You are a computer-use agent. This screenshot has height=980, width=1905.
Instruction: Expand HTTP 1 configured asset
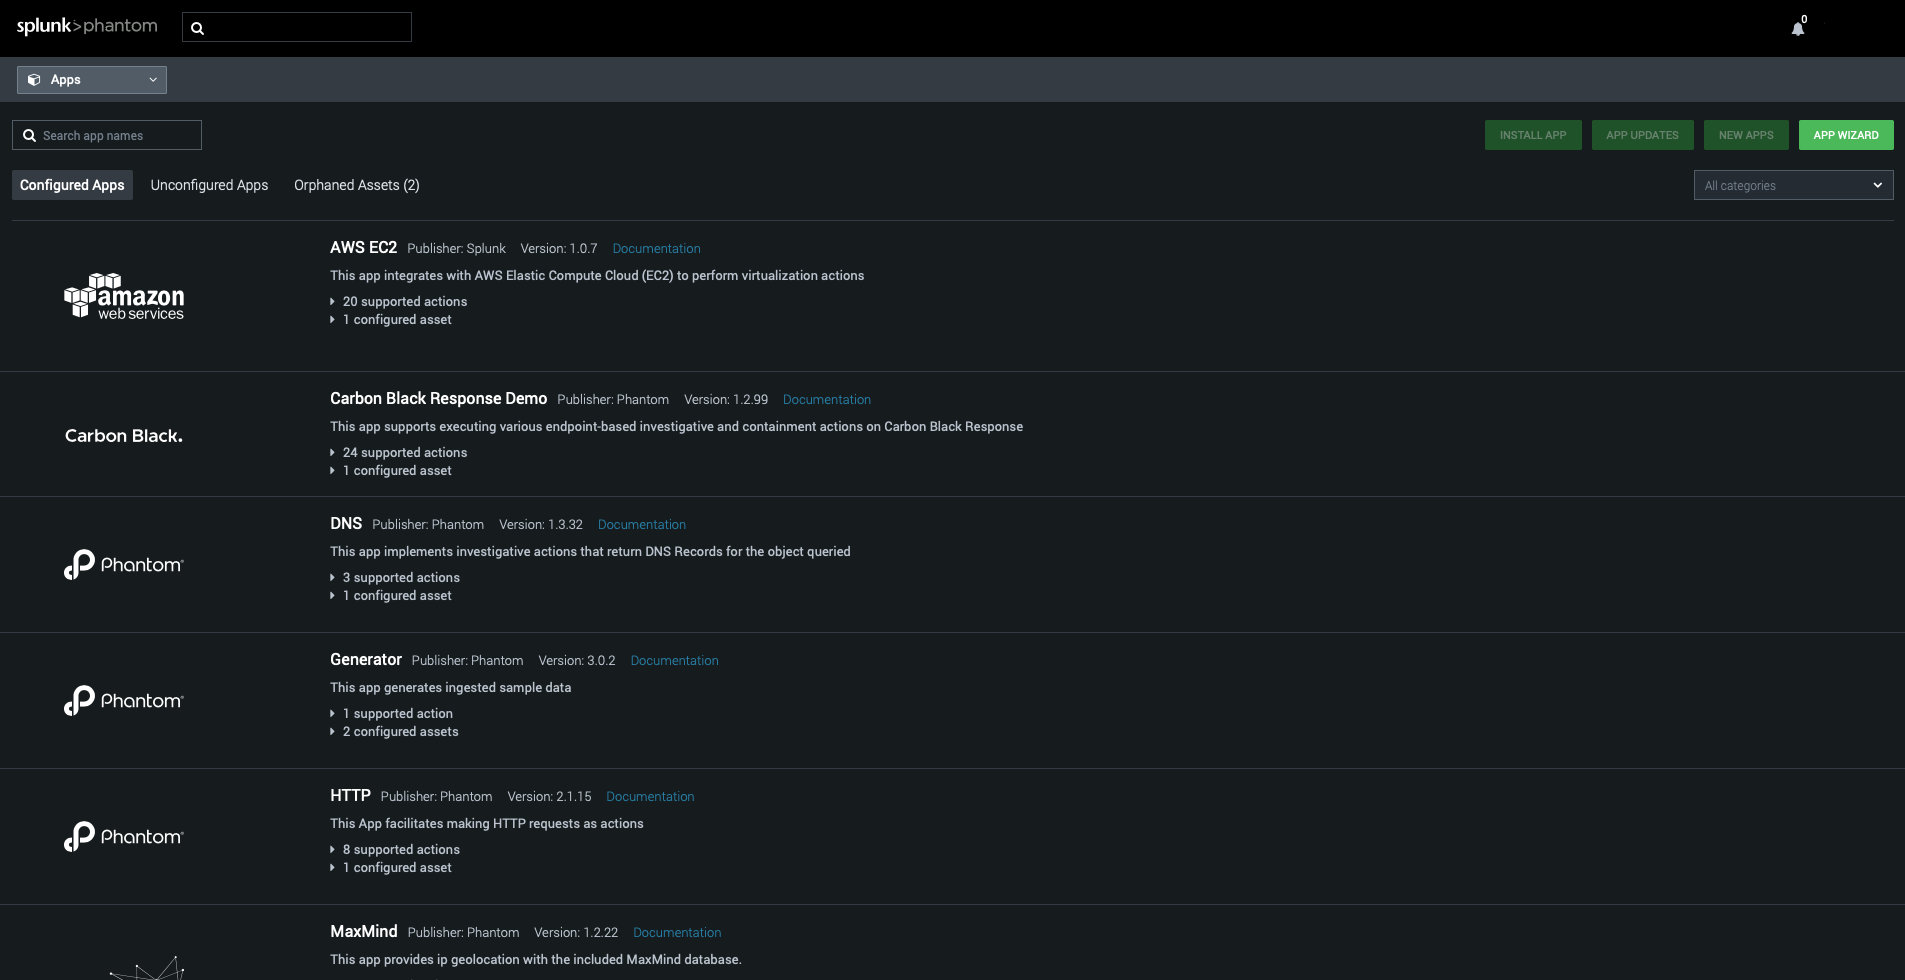[391, 868]
